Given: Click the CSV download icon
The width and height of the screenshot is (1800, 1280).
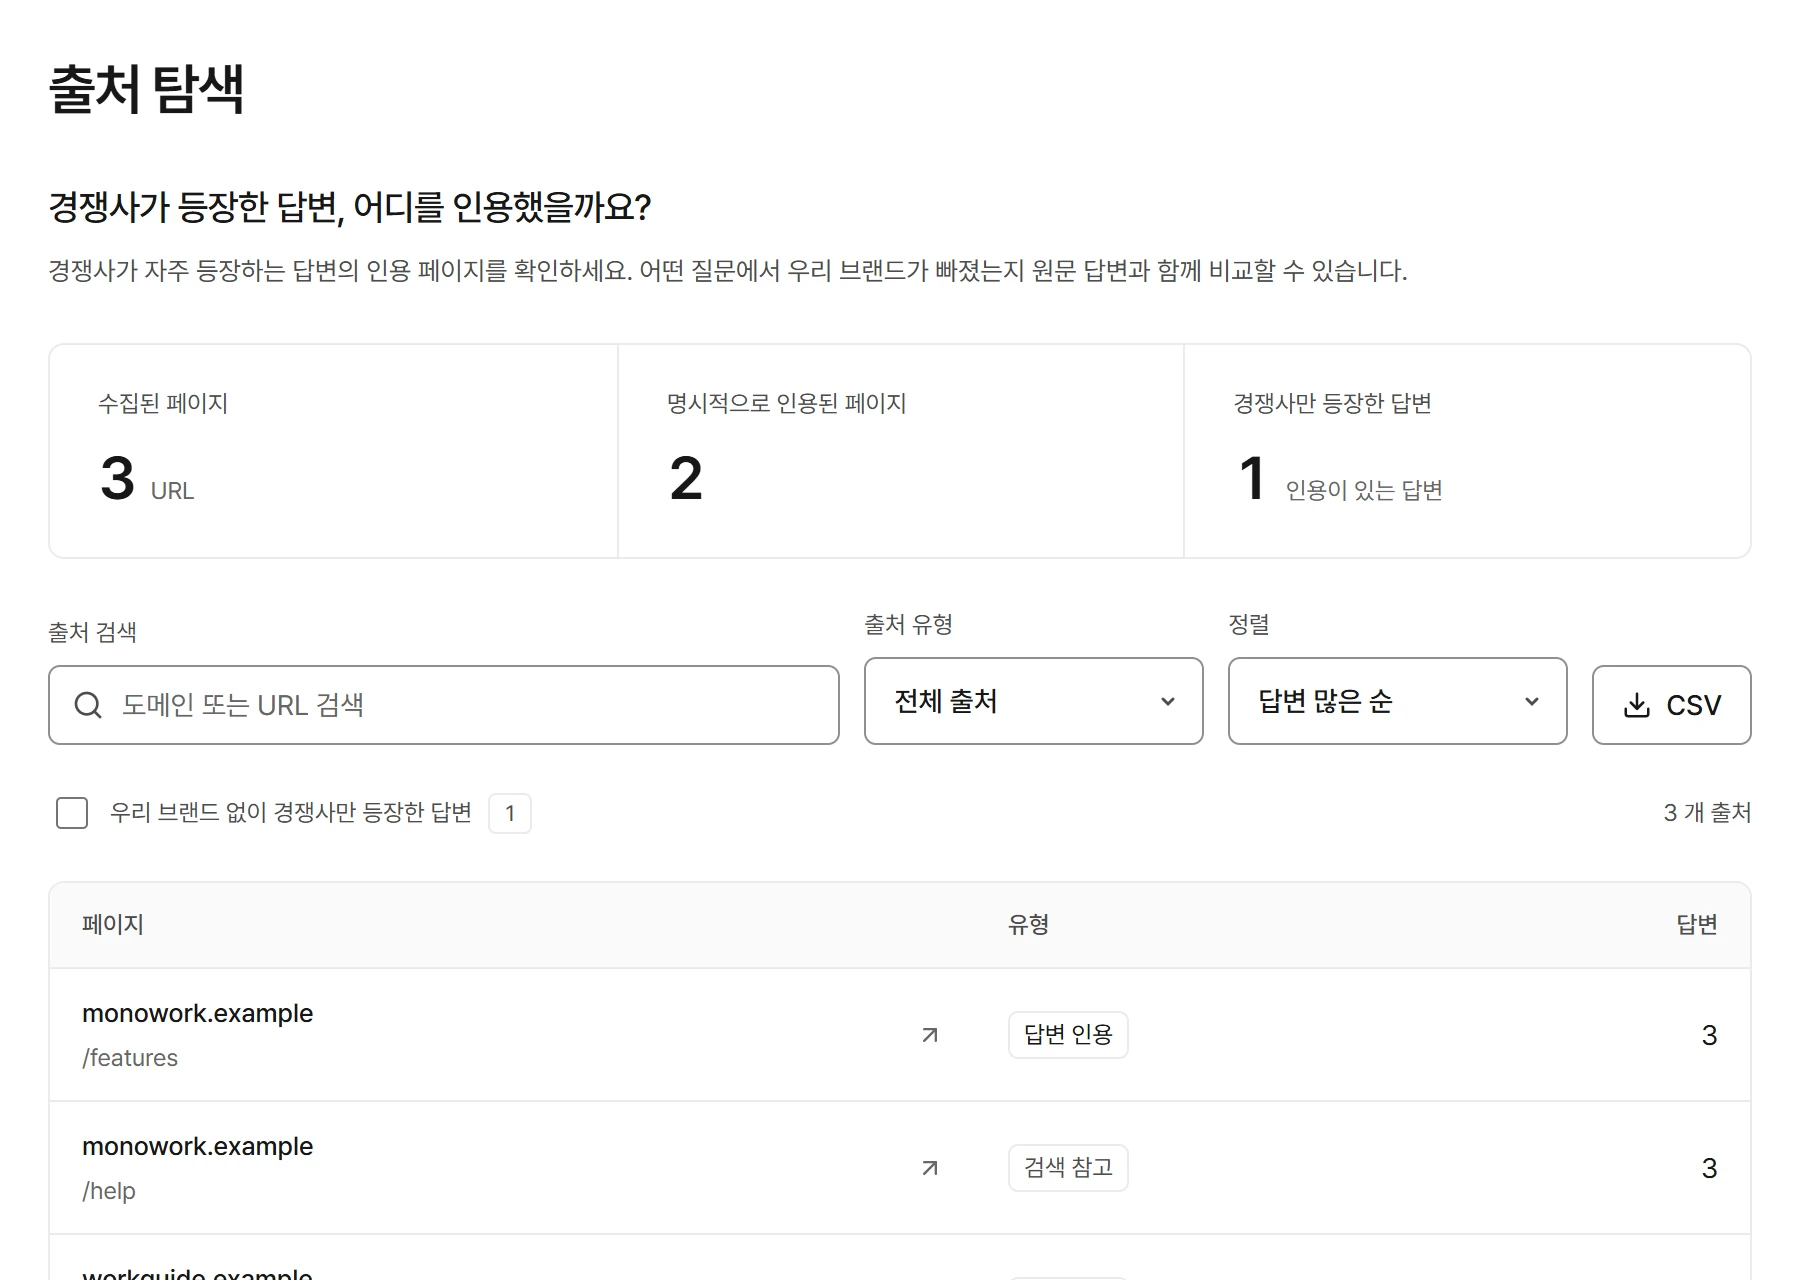Looking at the screenshot, I should coord(1637,705).
